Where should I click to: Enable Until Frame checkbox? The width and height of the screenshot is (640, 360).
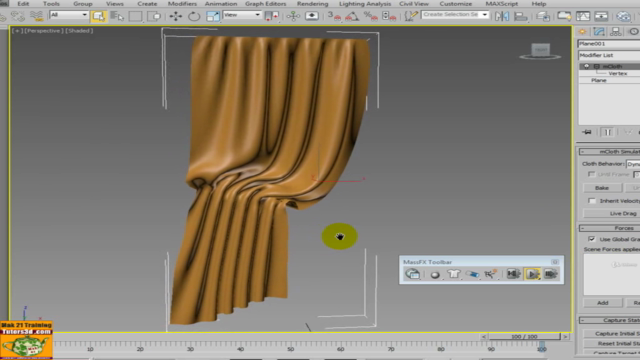(x=591, y=174)
